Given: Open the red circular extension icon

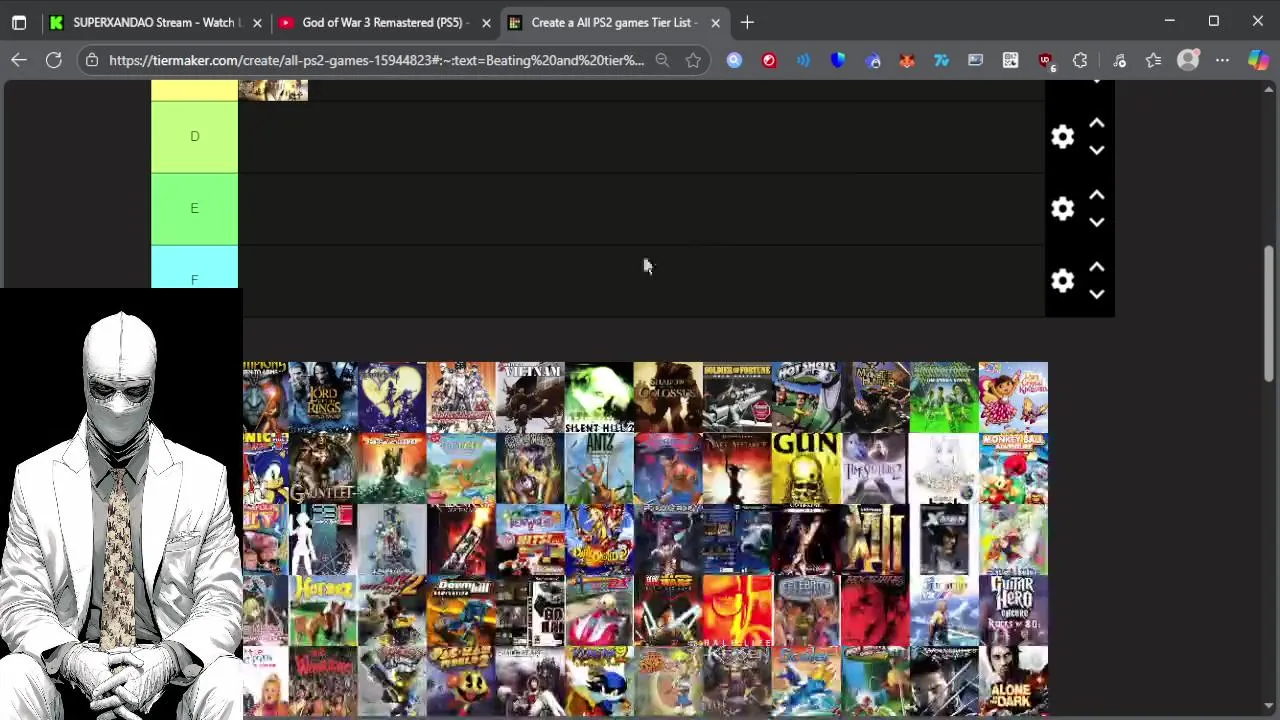Looking at the screenshot, I should coord(769,60).
